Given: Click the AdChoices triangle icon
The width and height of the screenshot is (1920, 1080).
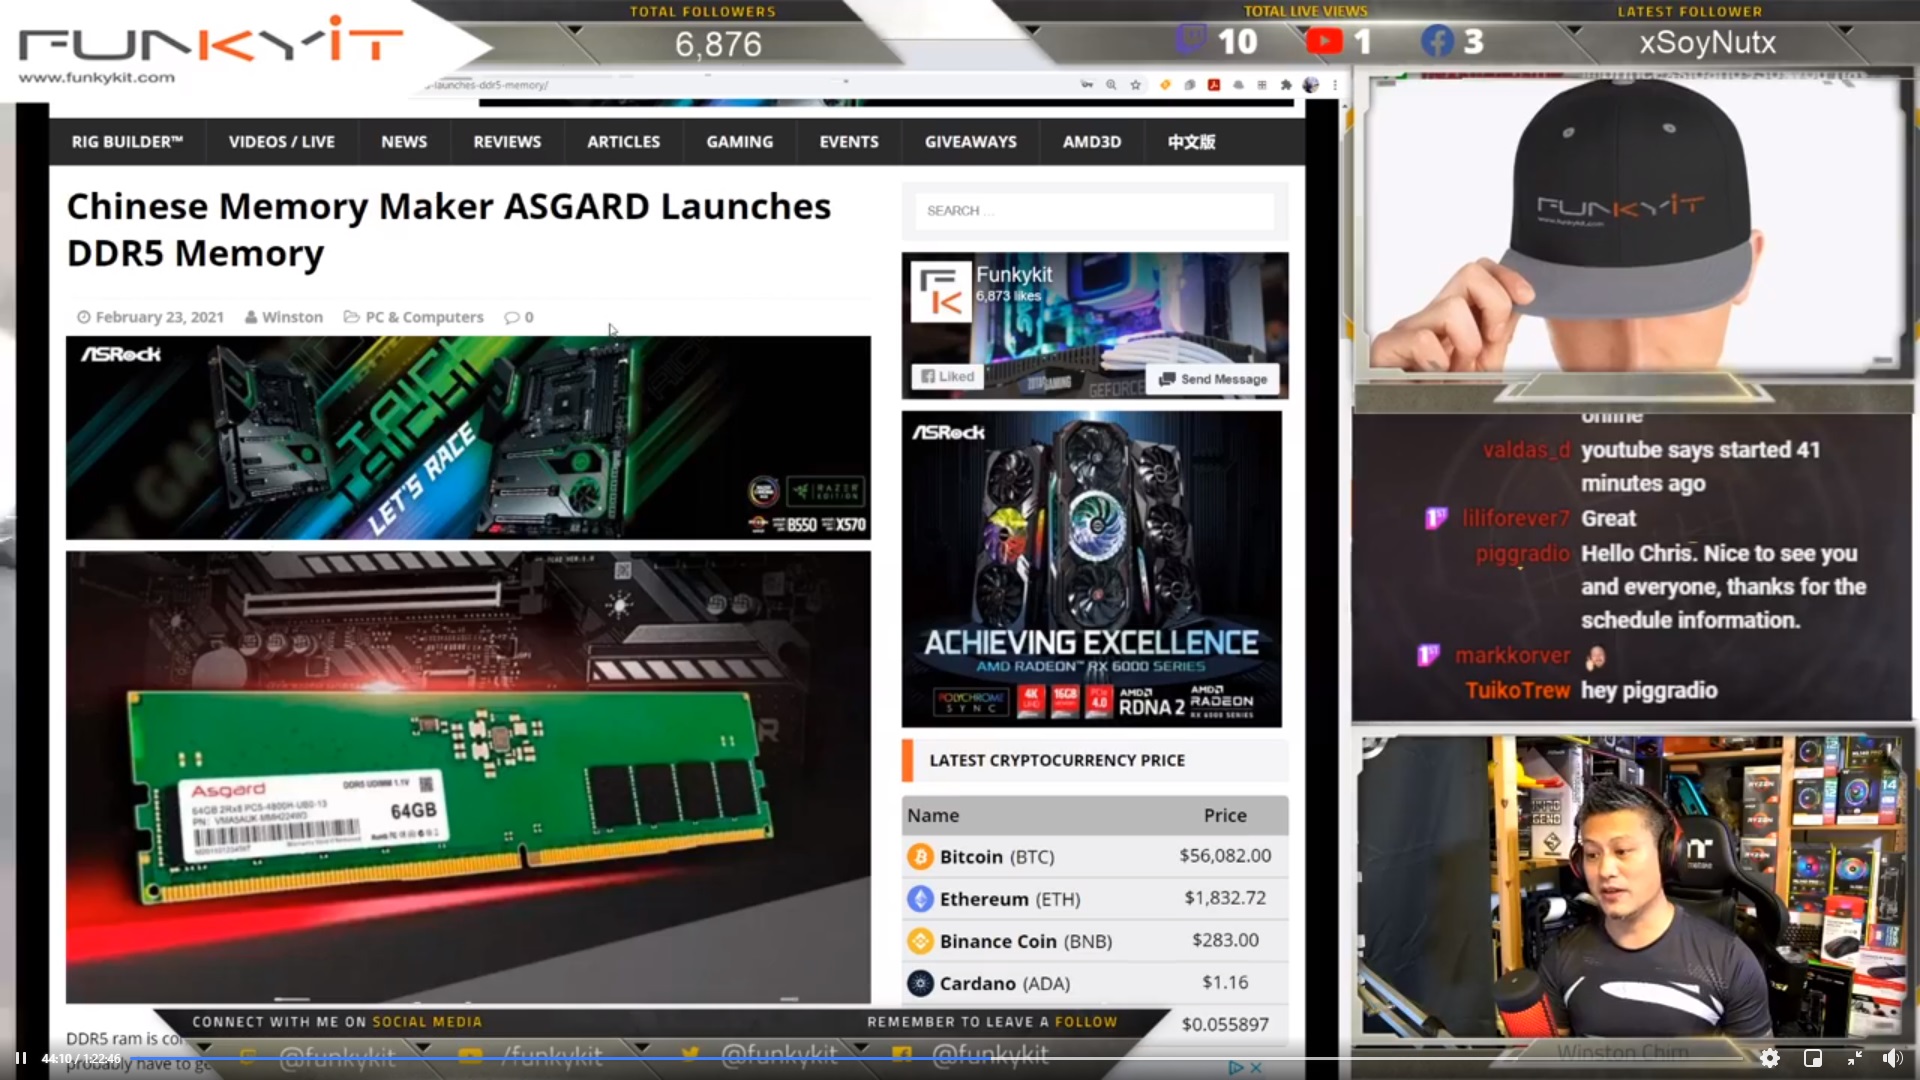Looking at the screenshot, I should (x=1236, y=1068).
